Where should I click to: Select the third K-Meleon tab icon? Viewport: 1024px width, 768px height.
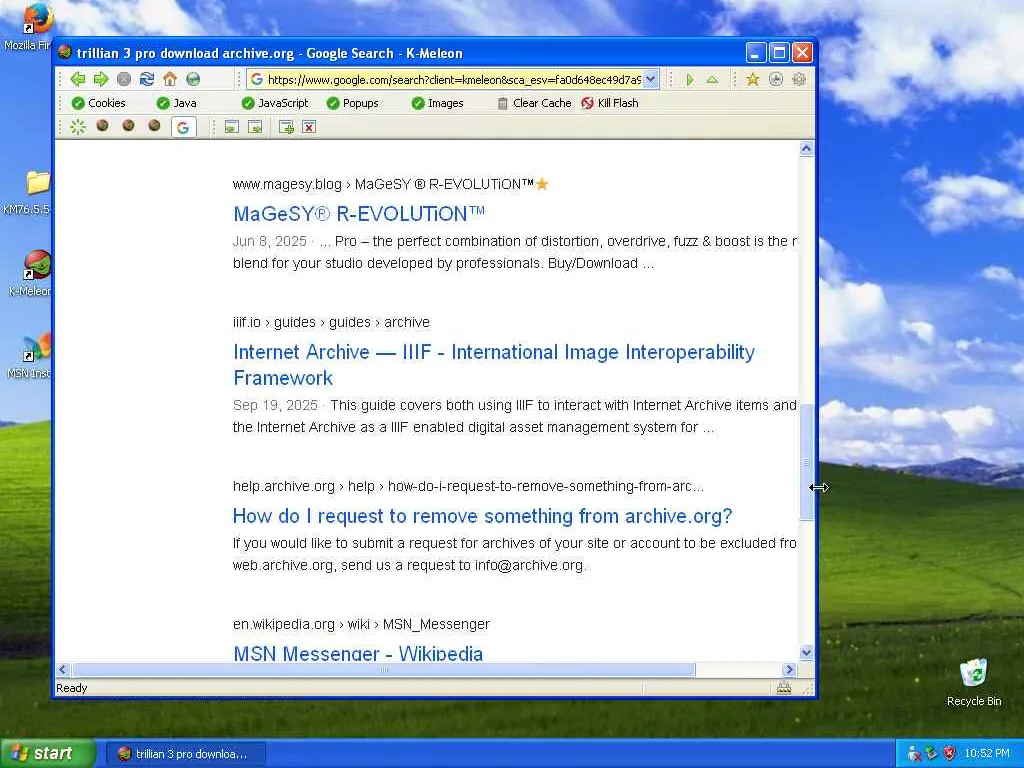(x=154, y=125)
